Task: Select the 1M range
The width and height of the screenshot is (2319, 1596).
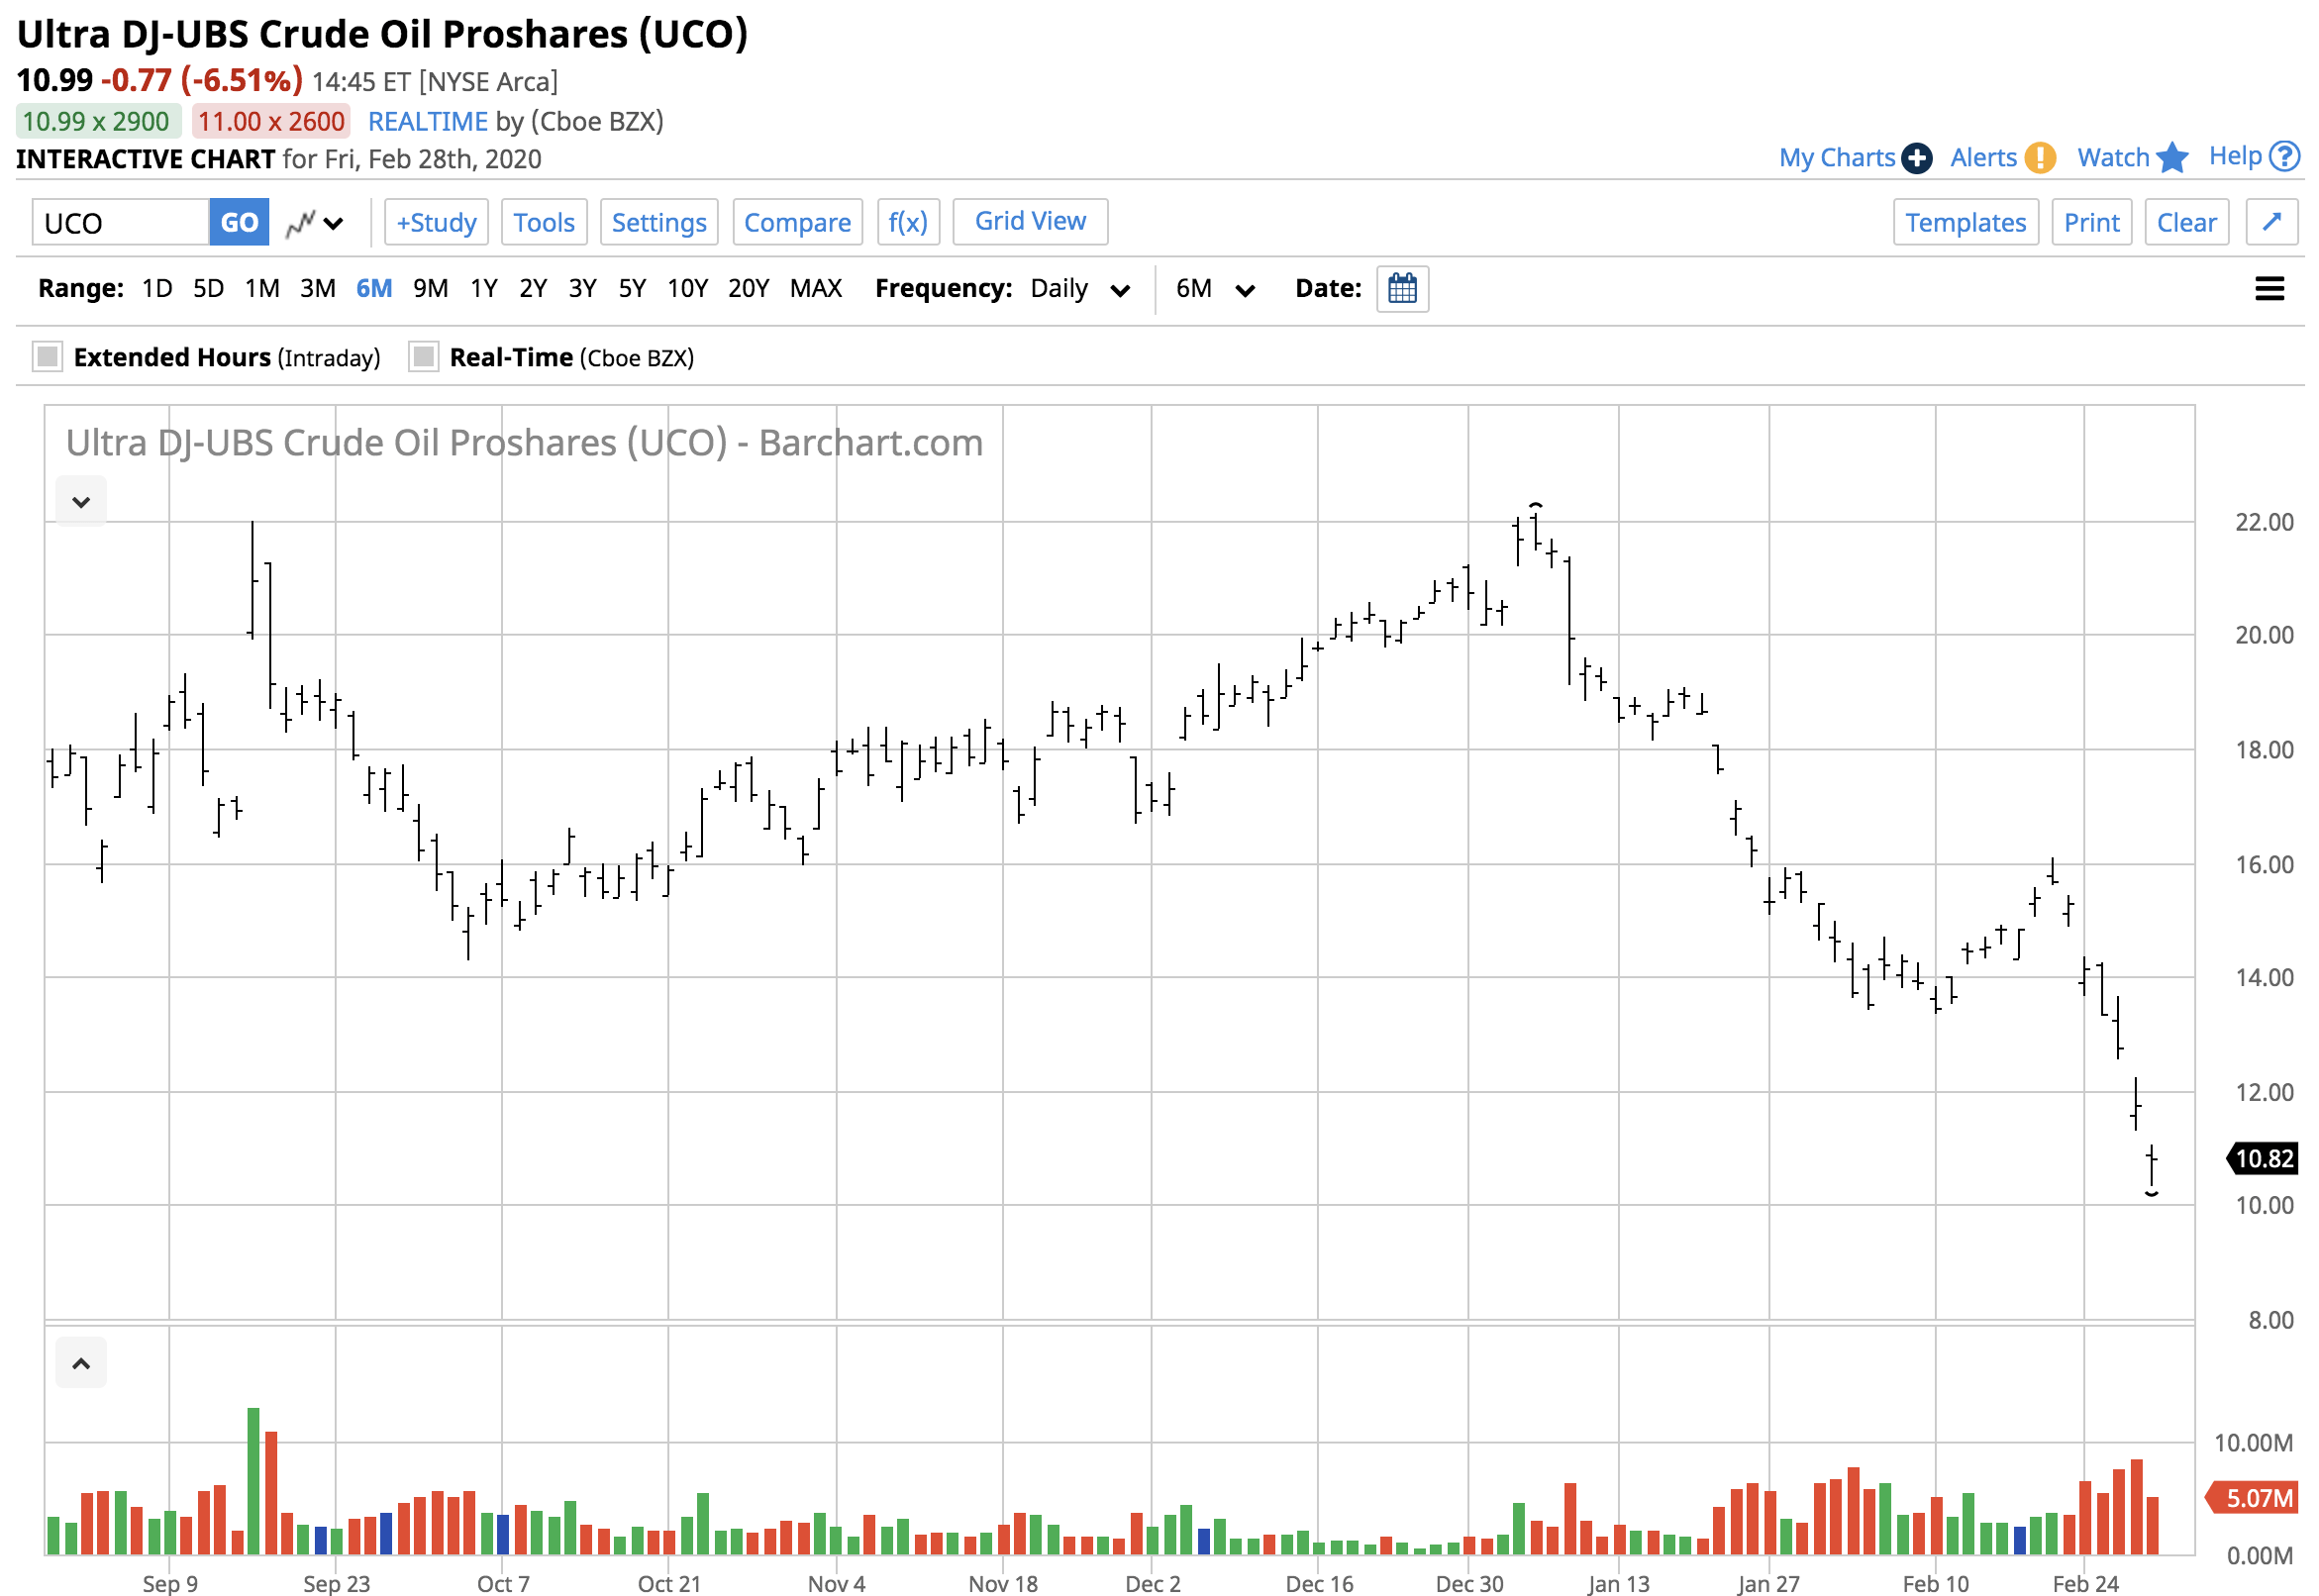Action: pos(262,289)
